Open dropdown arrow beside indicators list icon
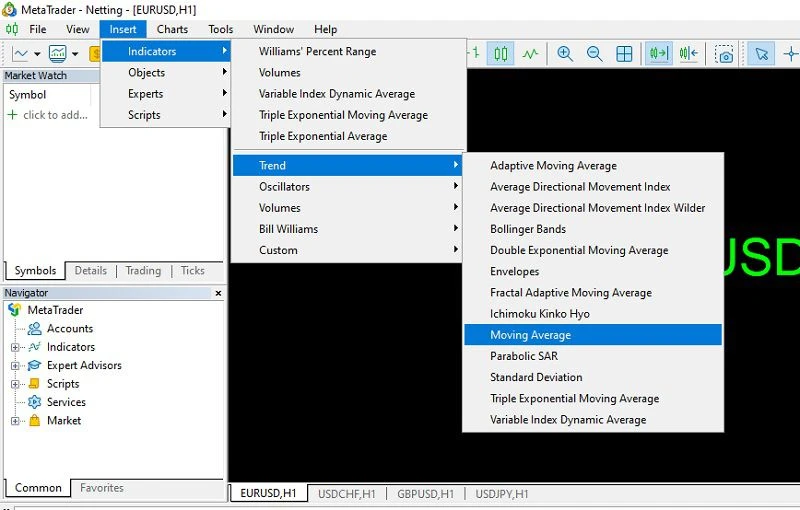This screenshot has height=510, width=800. pyautogui.click(x=75, y=54)
